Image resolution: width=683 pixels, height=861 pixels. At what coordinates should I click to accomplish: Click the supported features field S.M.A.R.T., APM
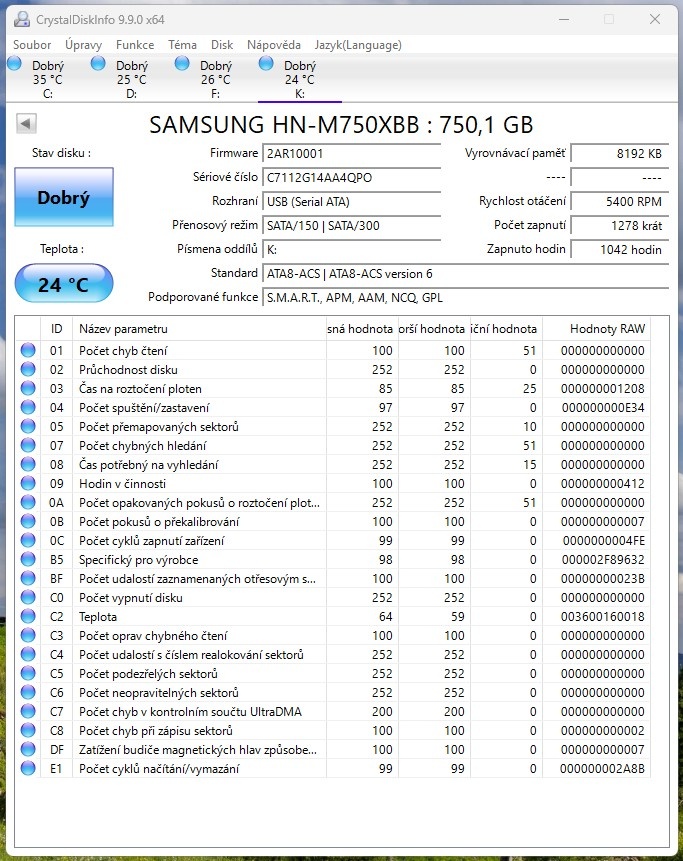[466, 298]
